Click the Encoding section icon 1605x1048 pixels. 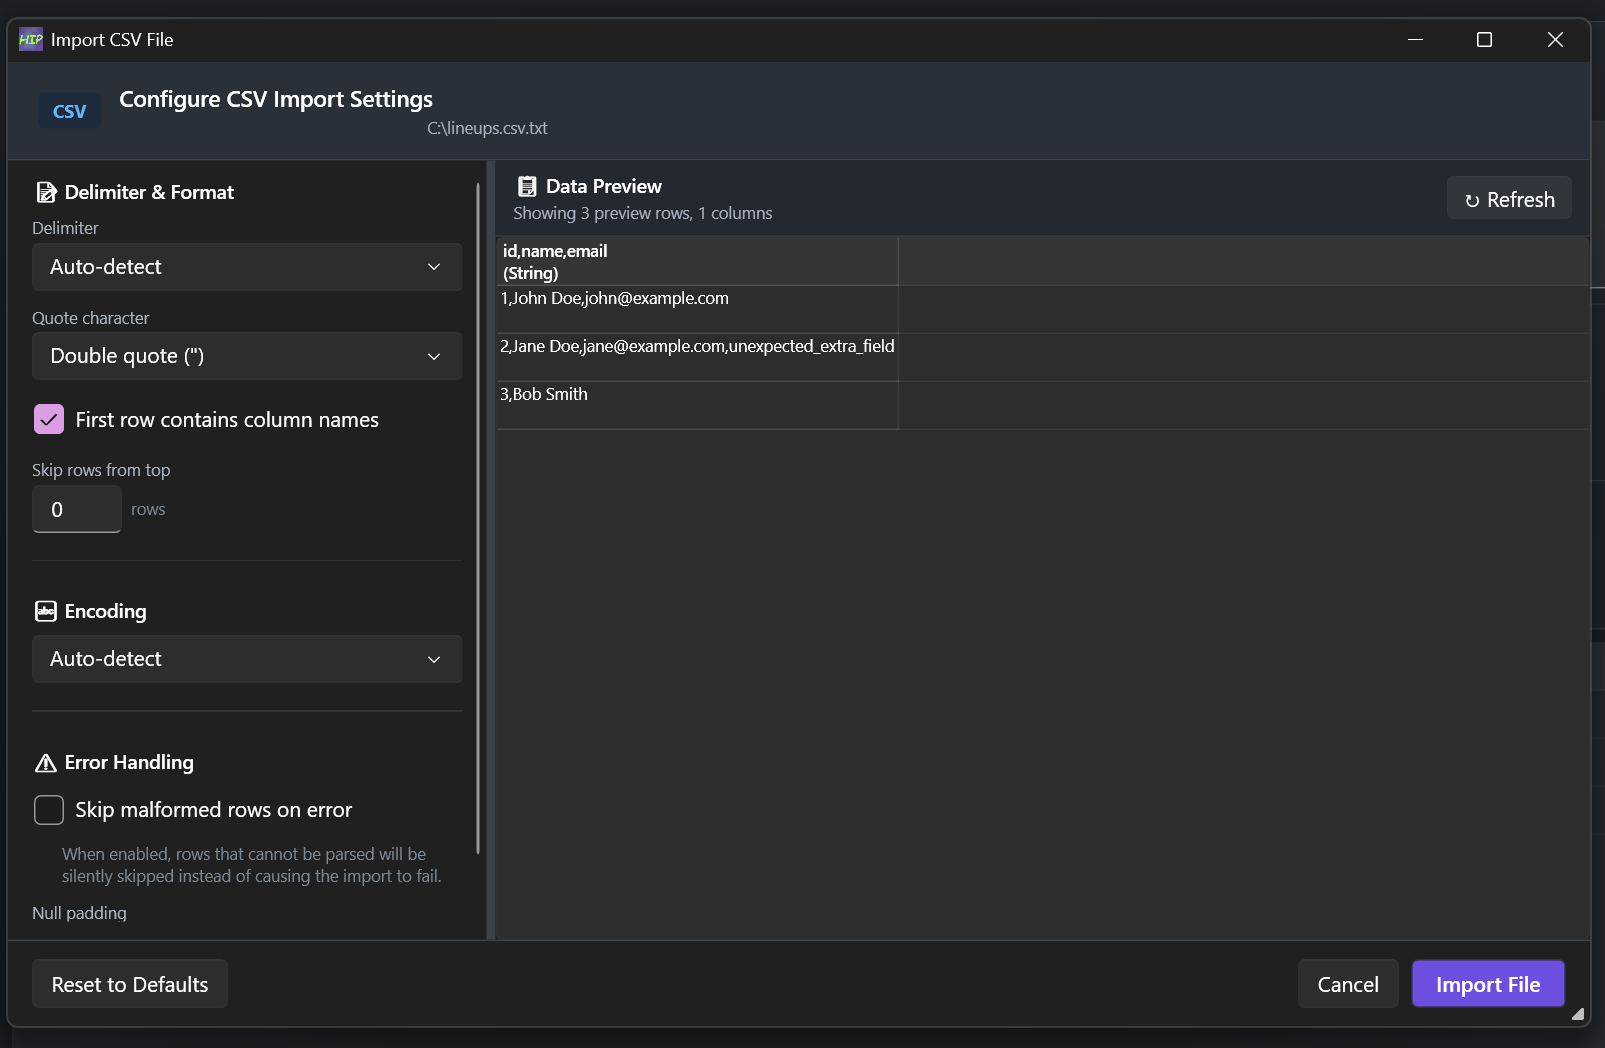[x=46, y=611]
